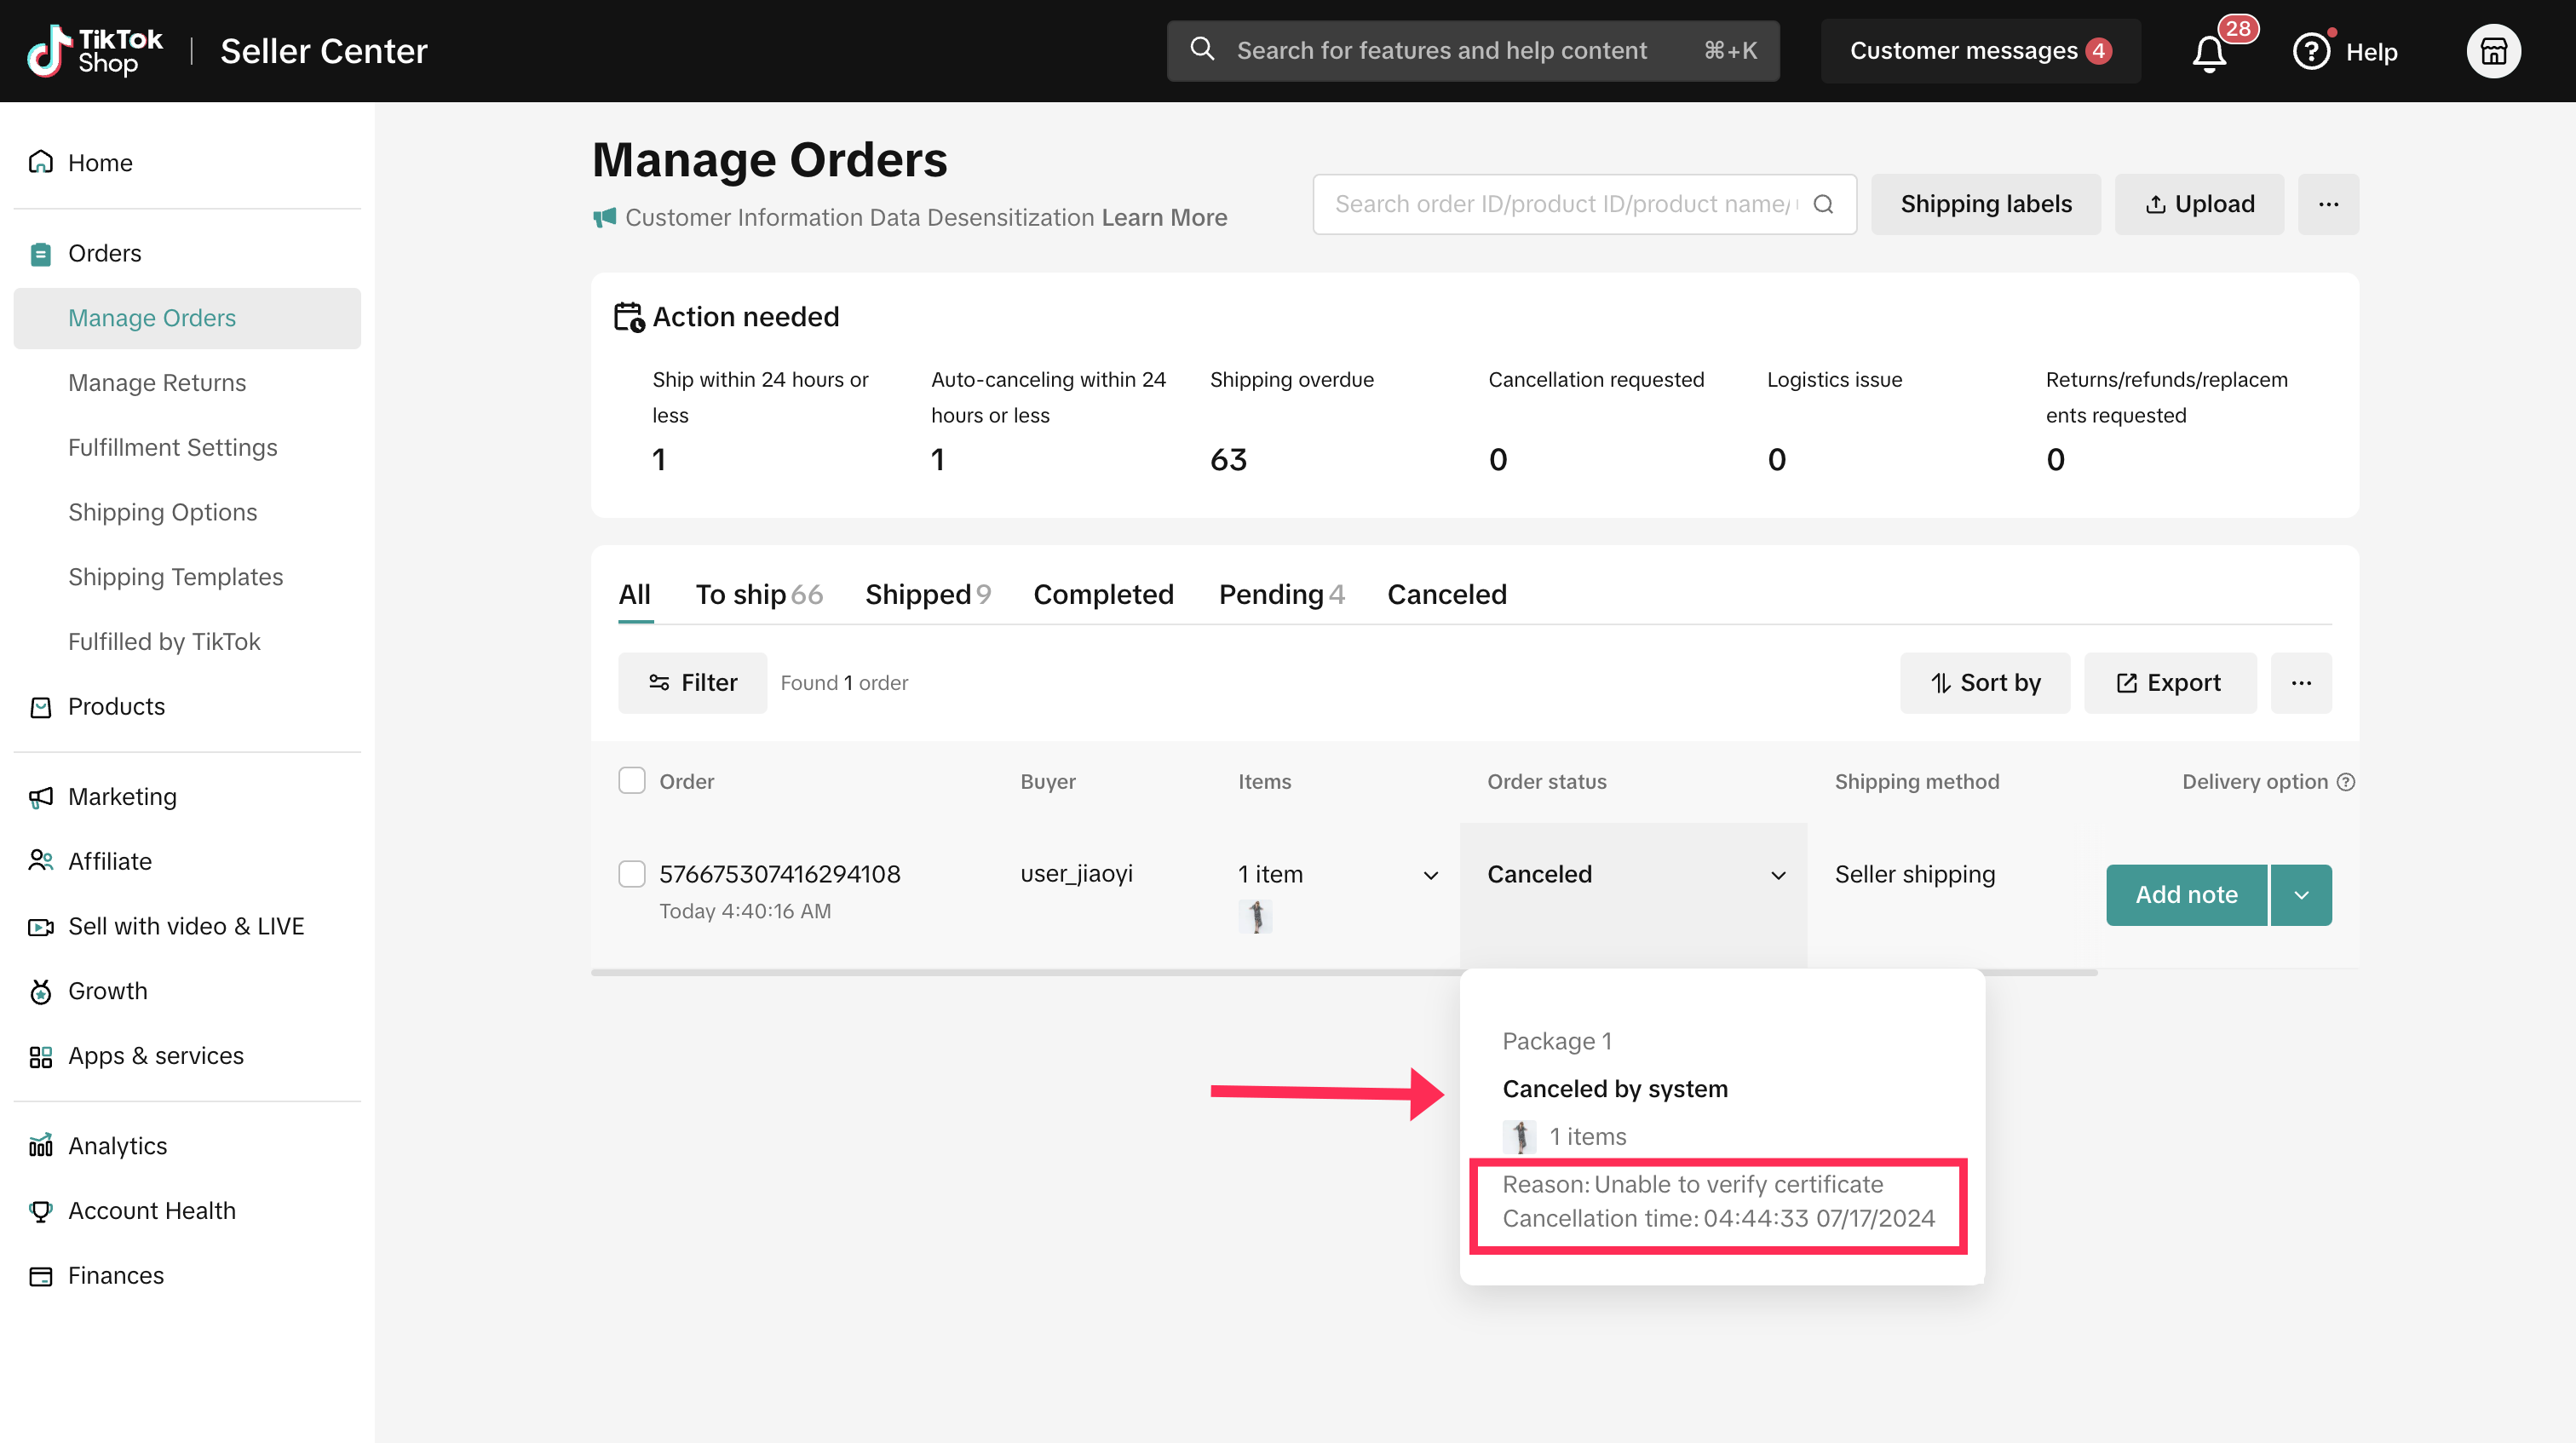Expand the 1 item chevron

[1431, 875]
